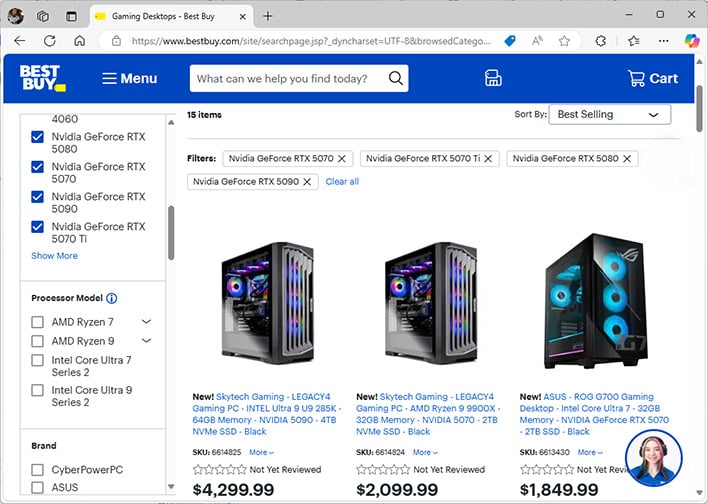The width and height of the screenshot is (708, 504).
Task: Show More graphics card options
Action: (54, 256)
